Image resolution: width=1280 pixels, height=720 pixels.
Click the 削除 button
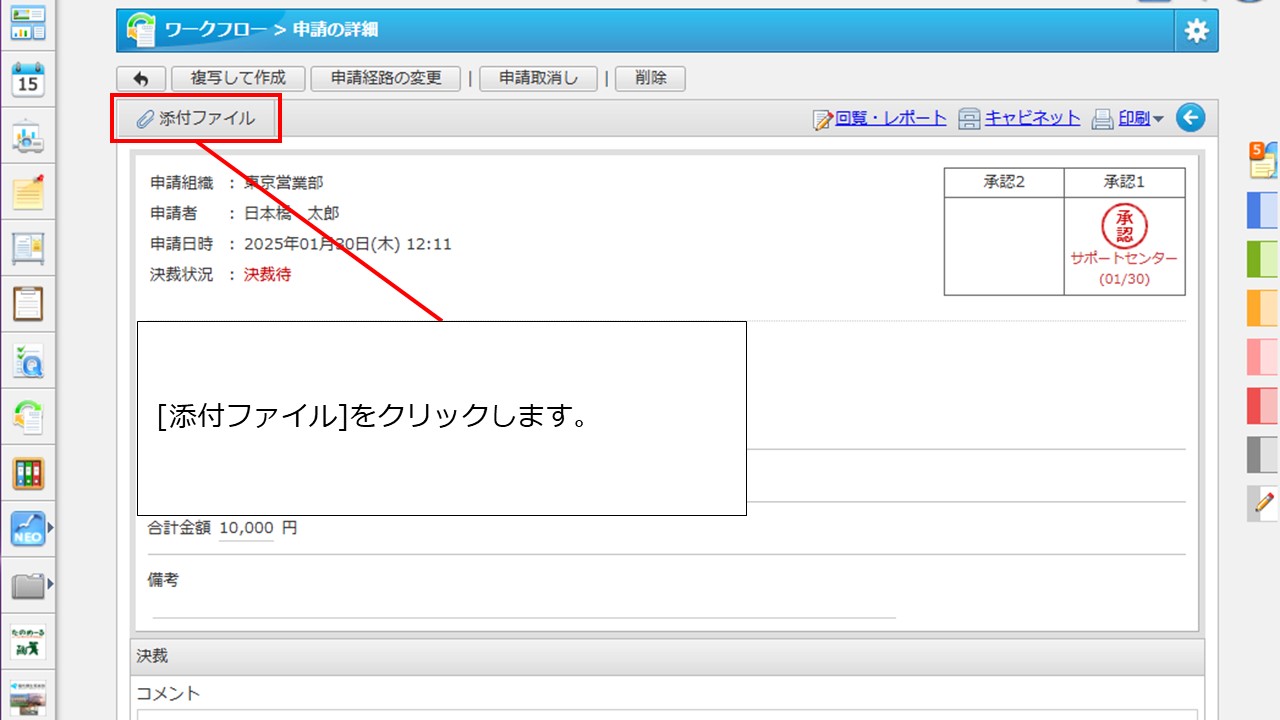click(650, 78)
